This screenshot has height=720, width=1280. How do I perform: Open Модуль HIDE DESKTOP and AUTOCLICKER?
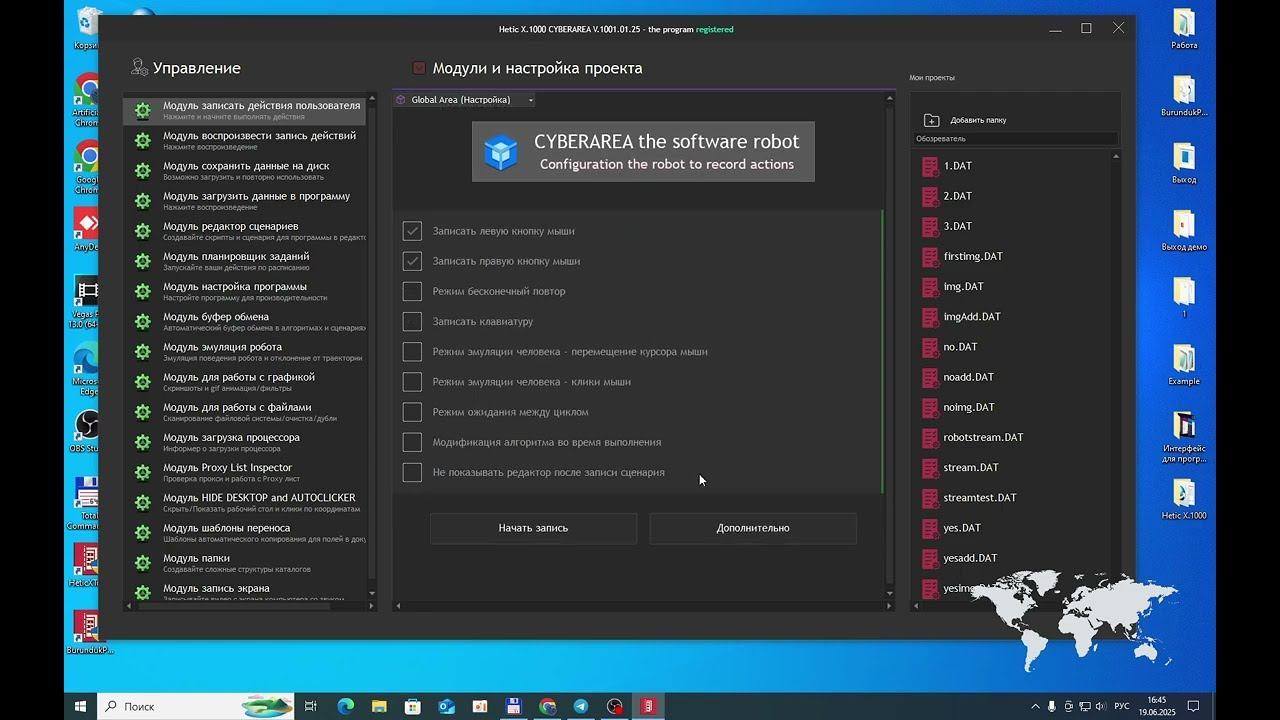pyautogui.click(x=246, y=502)
